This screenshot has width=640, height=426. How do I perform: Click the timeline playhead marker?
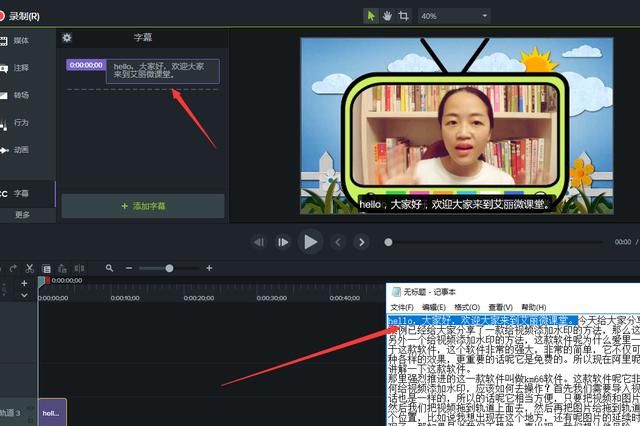click(42, 281)
